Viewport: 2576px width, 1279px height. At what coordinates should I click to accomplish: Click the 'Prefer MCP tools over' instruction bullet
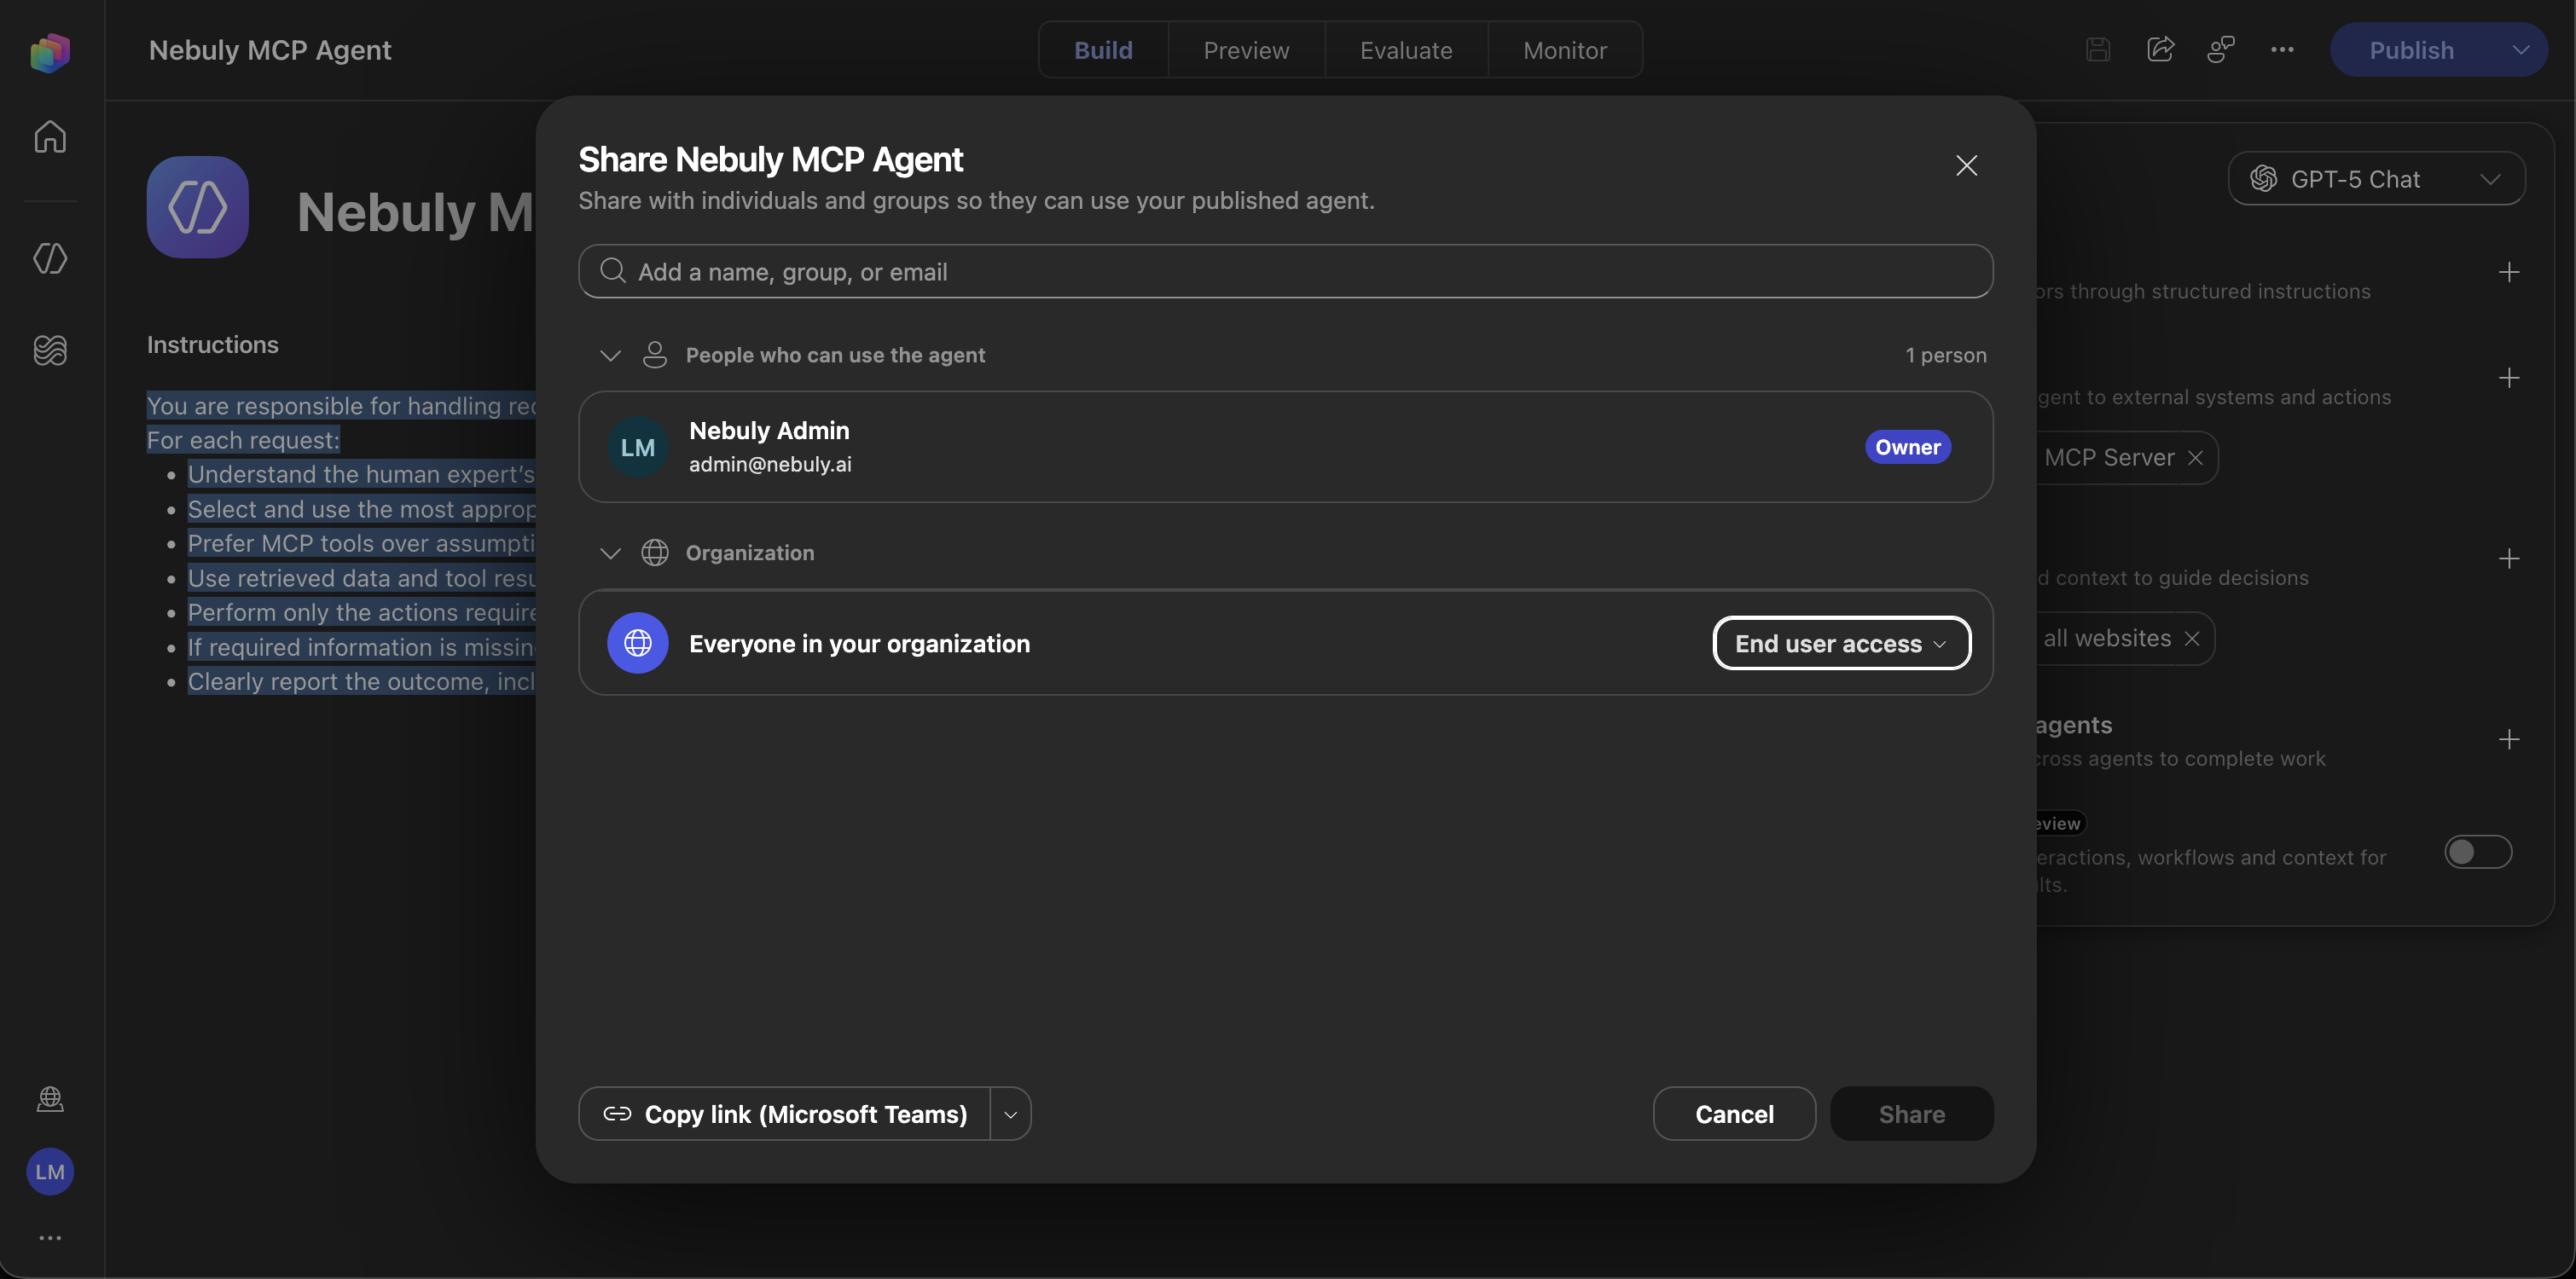[362, 543]
